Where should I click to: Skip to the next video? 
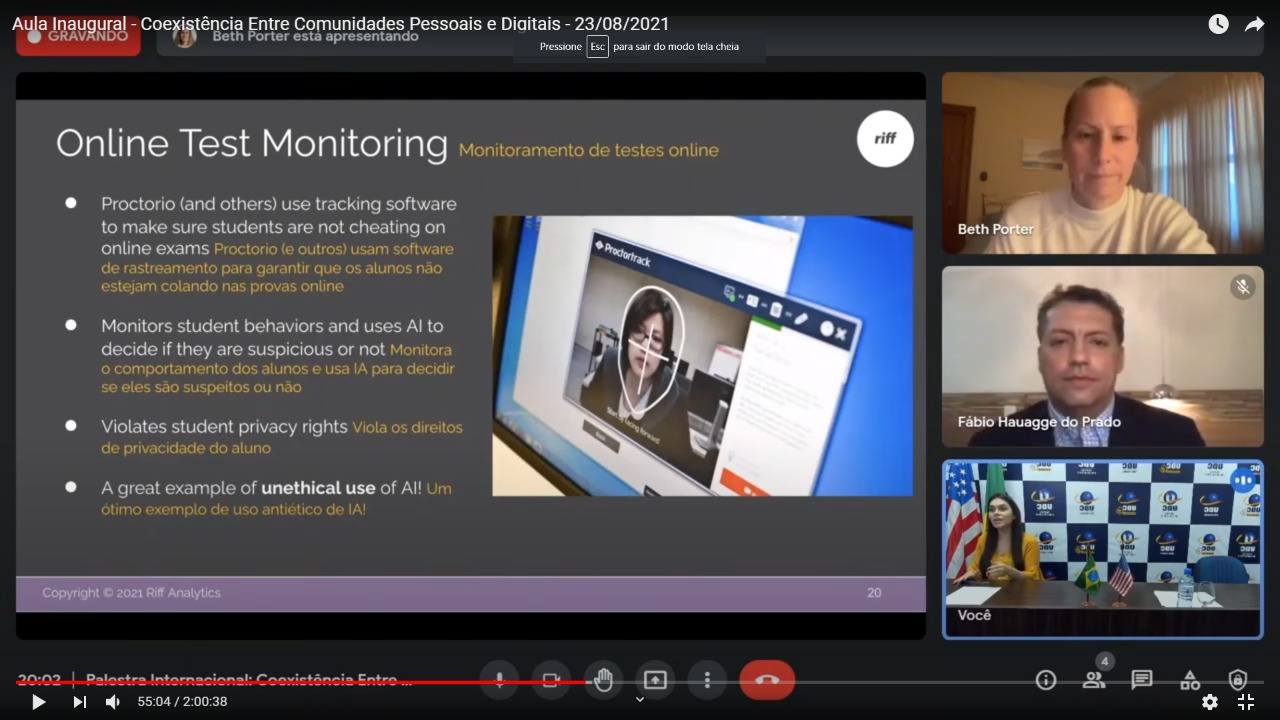tap(79, 702)
